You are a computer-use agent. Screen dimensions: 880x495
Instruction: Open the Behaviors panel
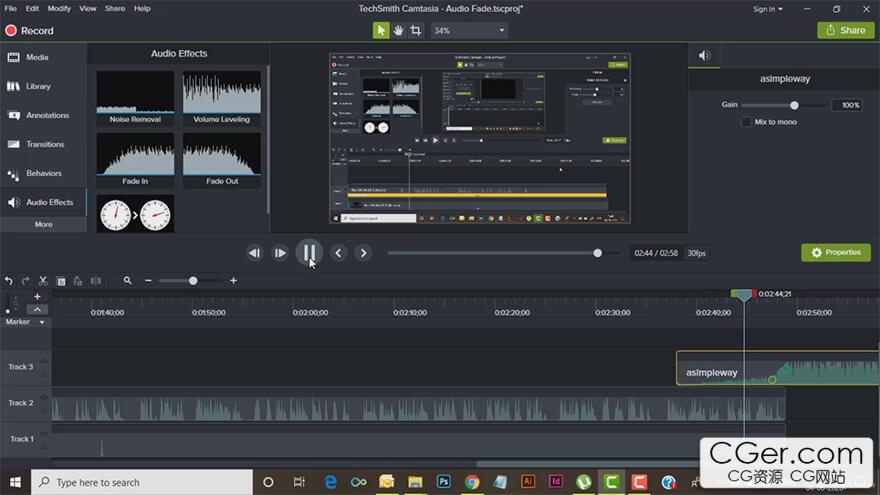pyautogui.click(x=43, y=173)
